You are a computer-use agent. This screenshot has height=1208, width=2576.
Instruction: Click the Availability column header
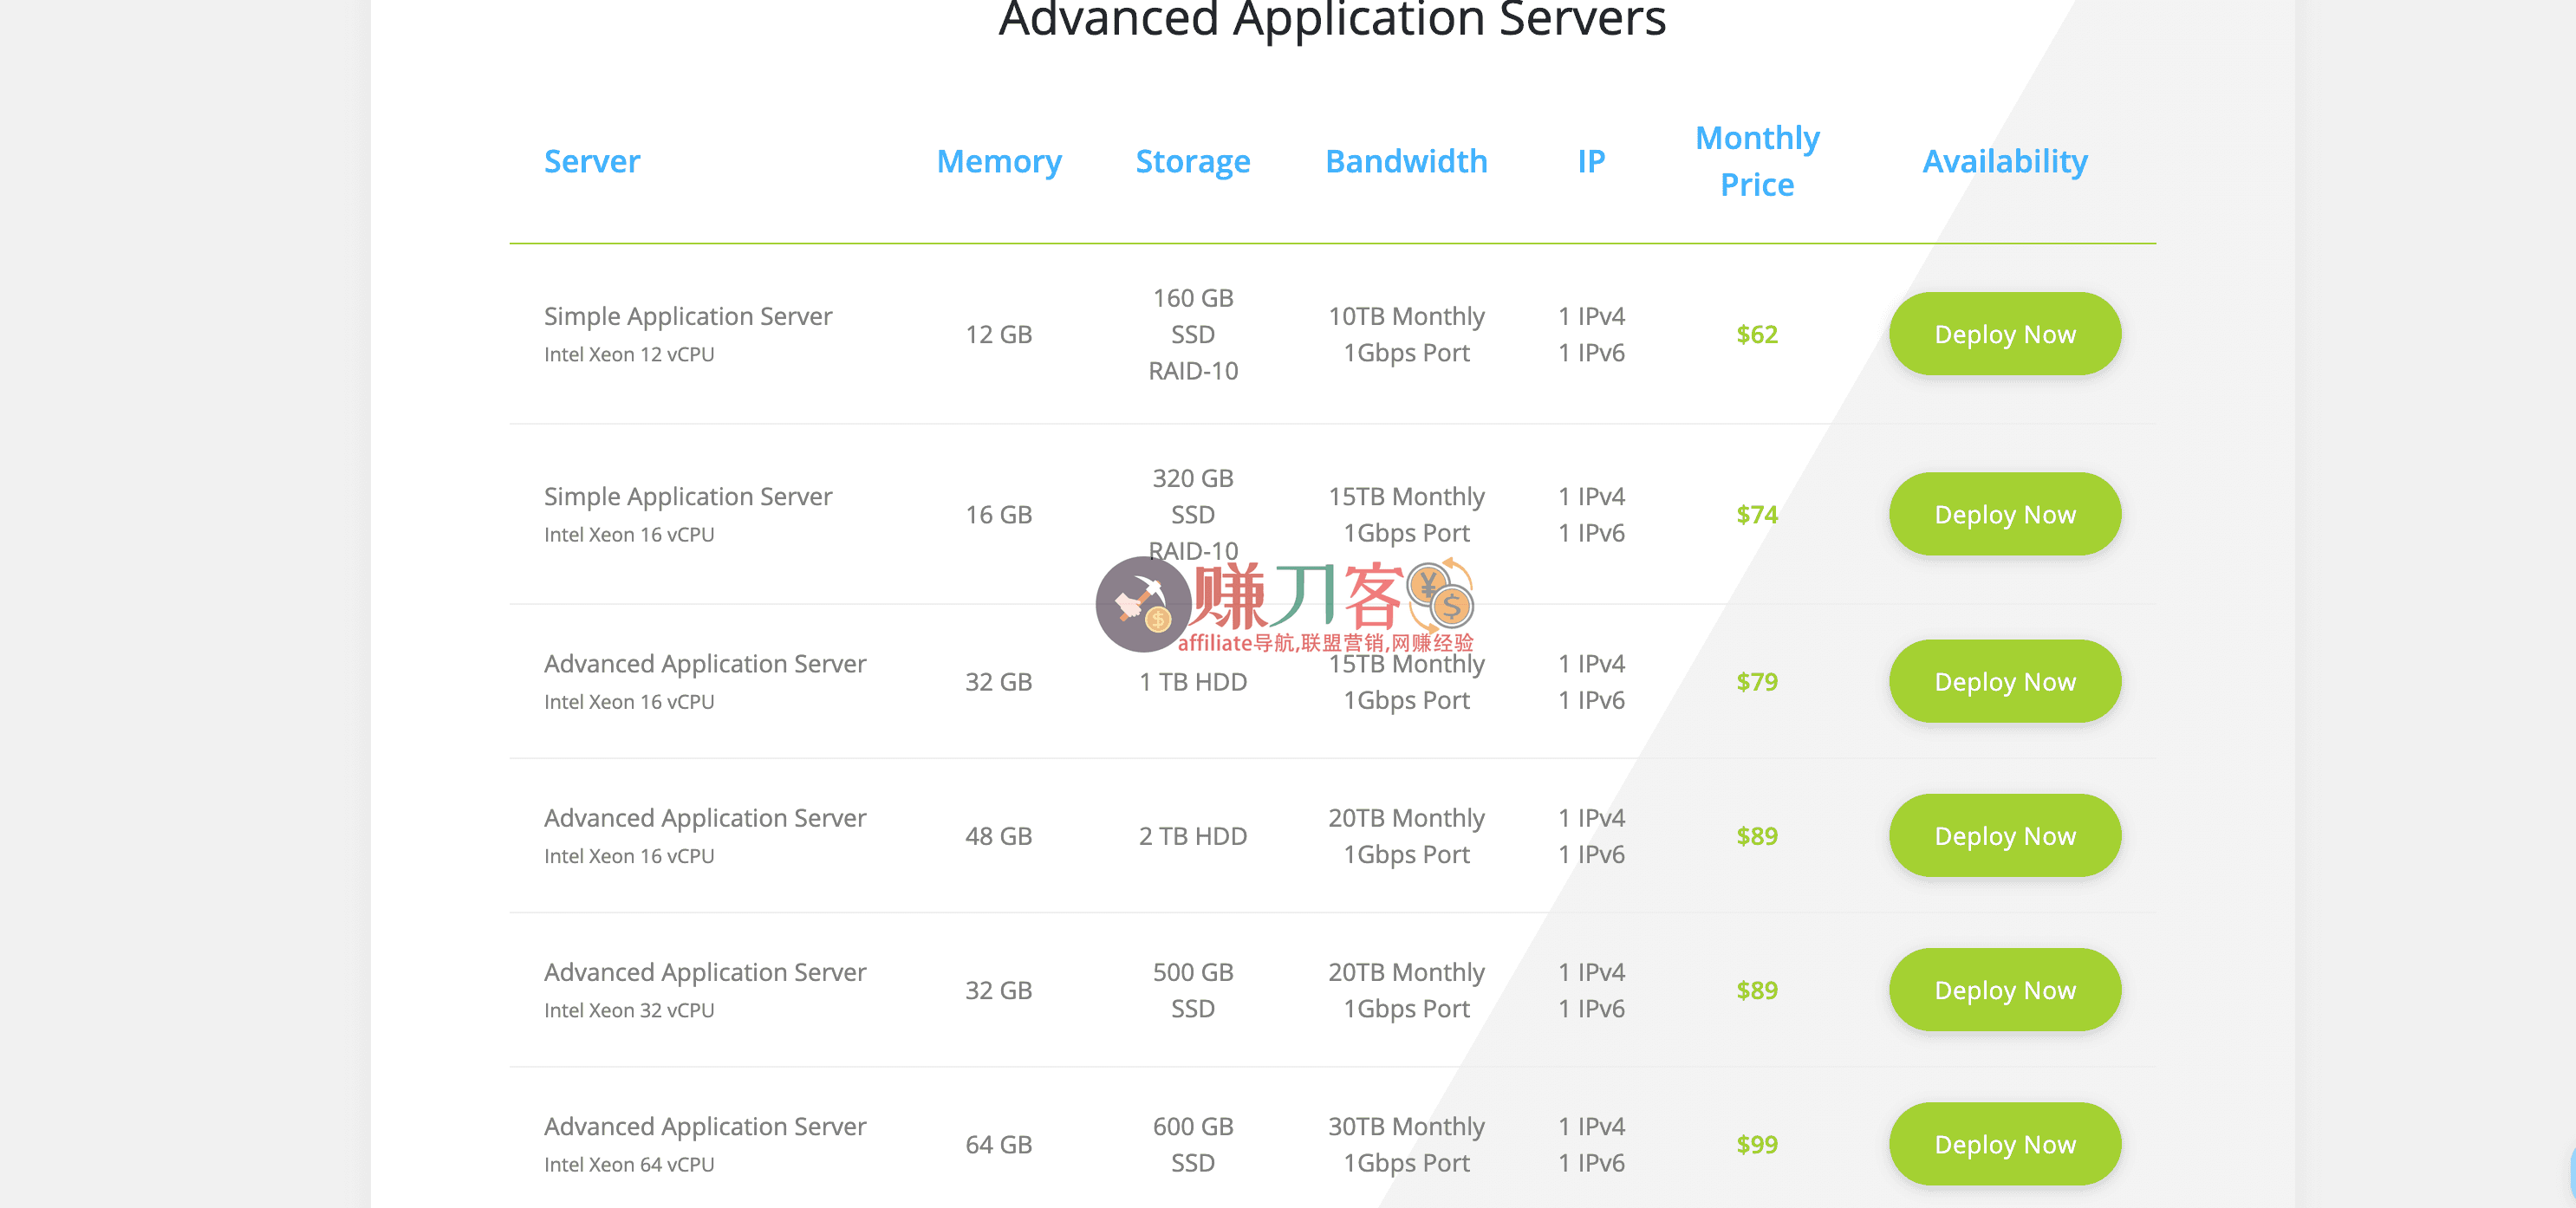point(2004,161)
